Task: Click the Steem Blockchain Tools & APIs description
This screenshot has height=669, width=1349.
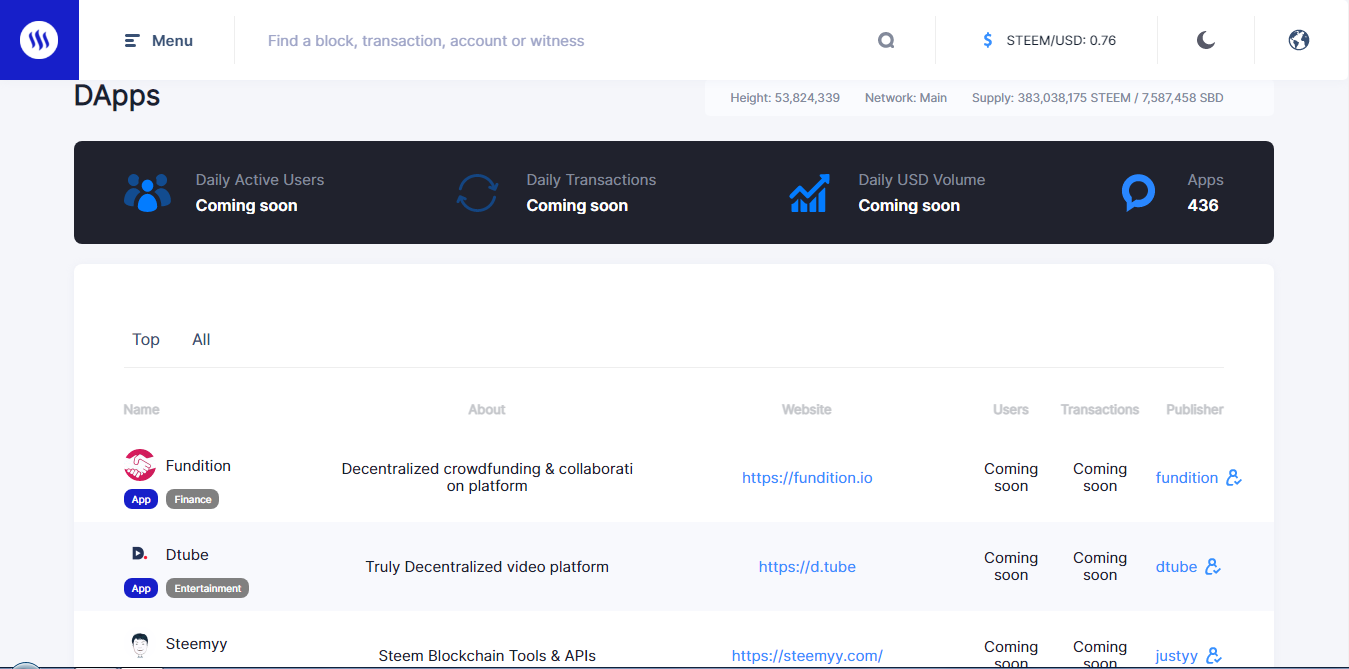Action: click(487, 656)
